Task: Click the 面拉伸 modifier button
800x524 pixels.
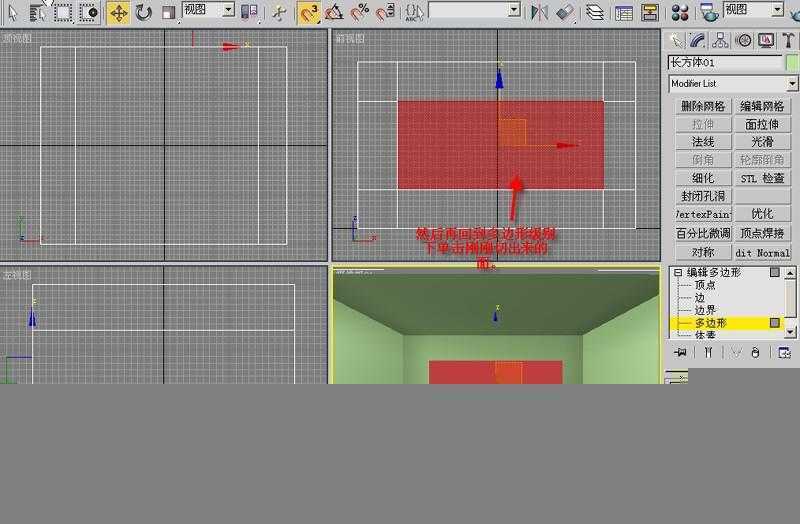Action: [x=762, y=124]
